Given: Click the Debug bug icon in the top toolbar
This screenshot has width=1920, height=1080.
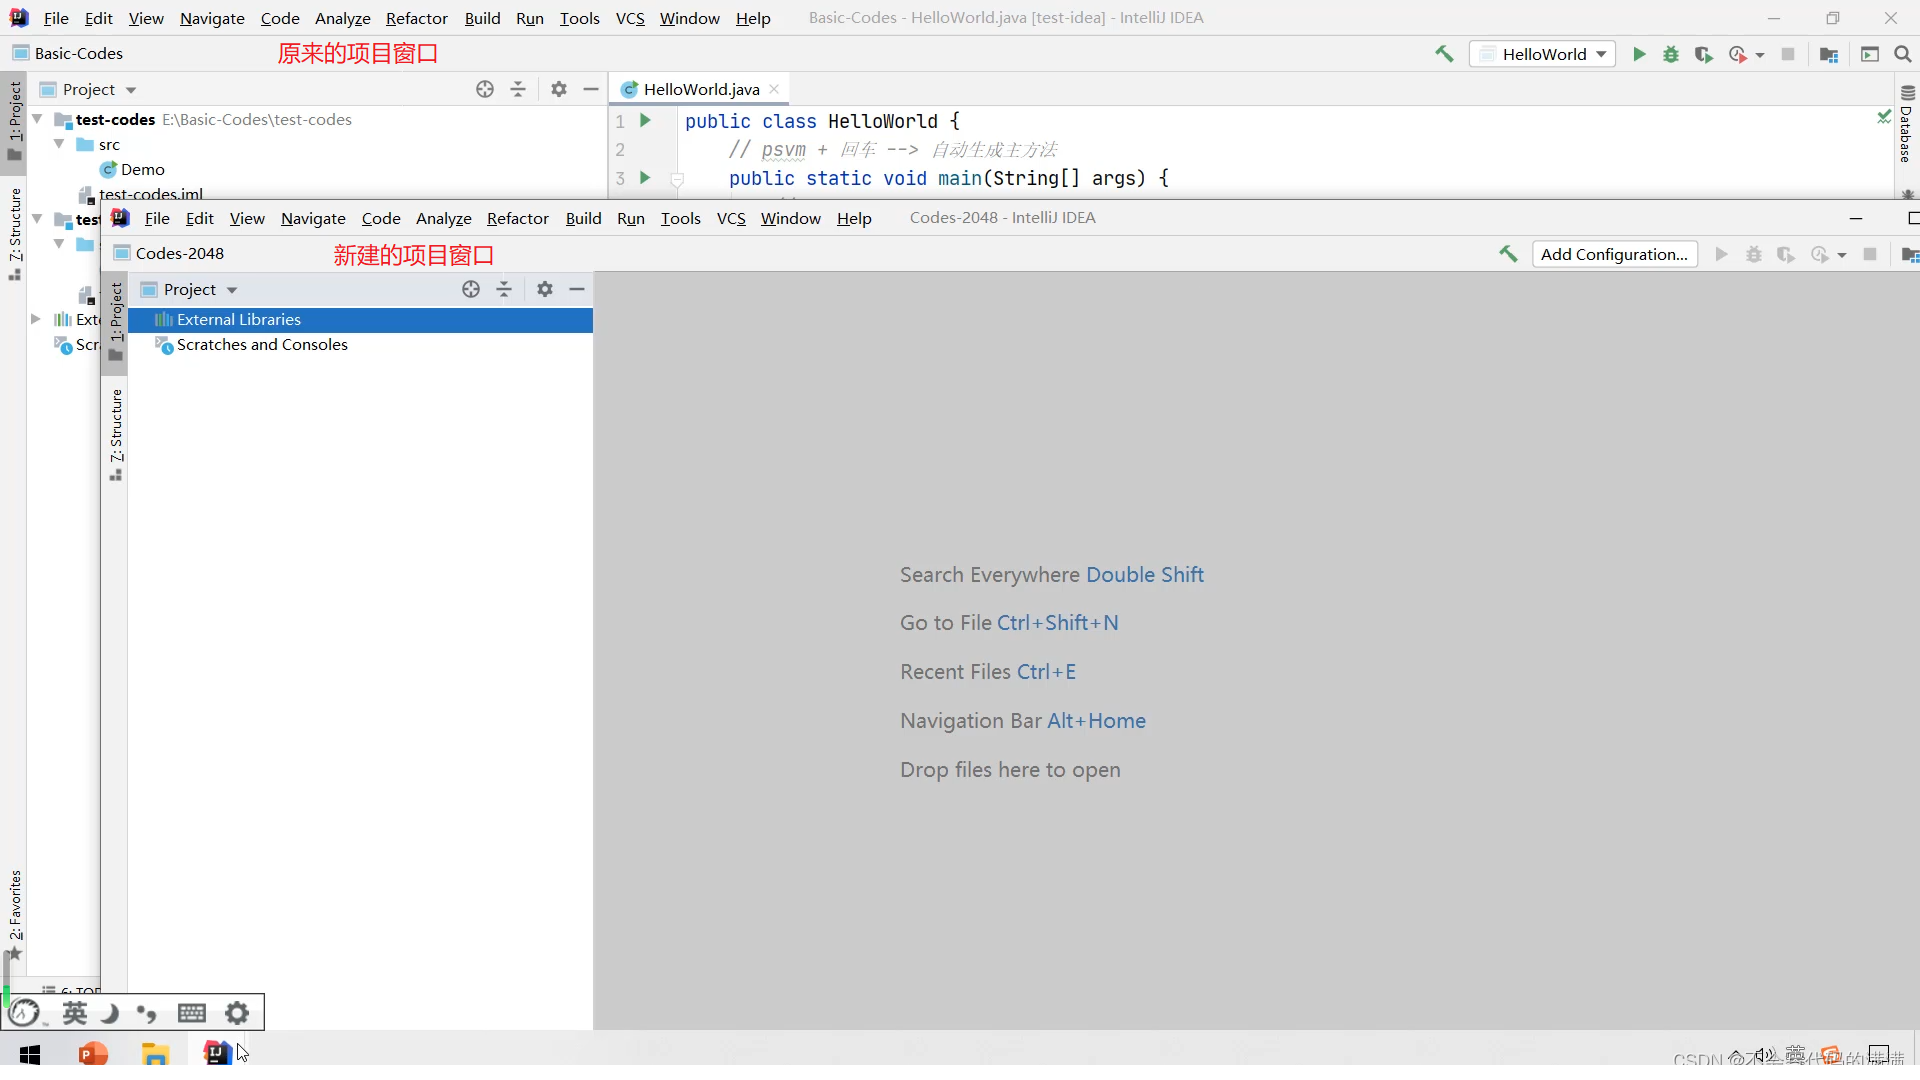Looking at the screenshot, I should click(1671, 54).
